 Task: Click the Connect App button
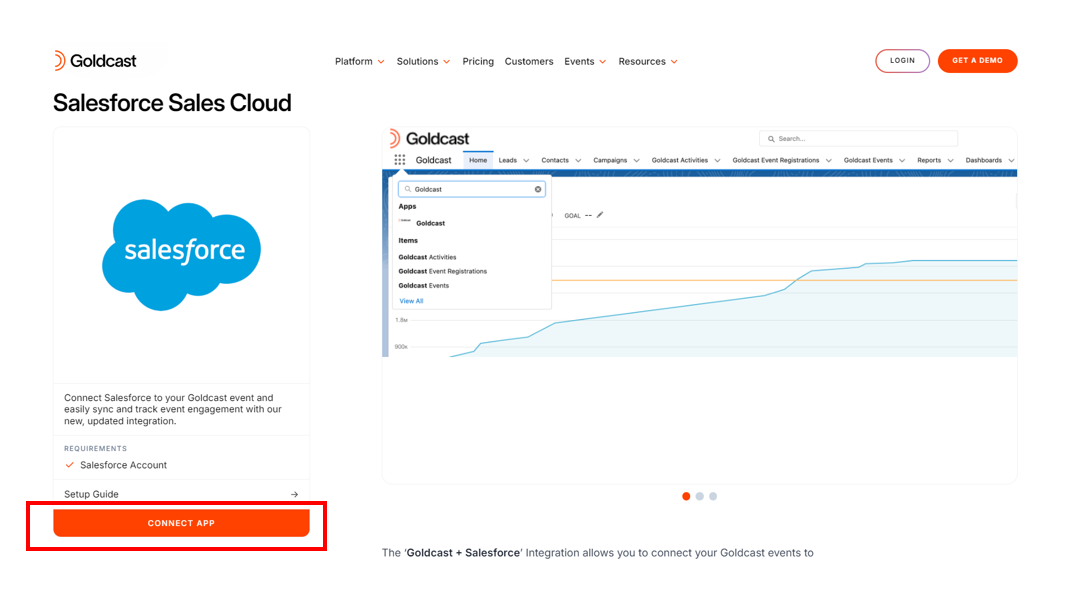(181, 523)
